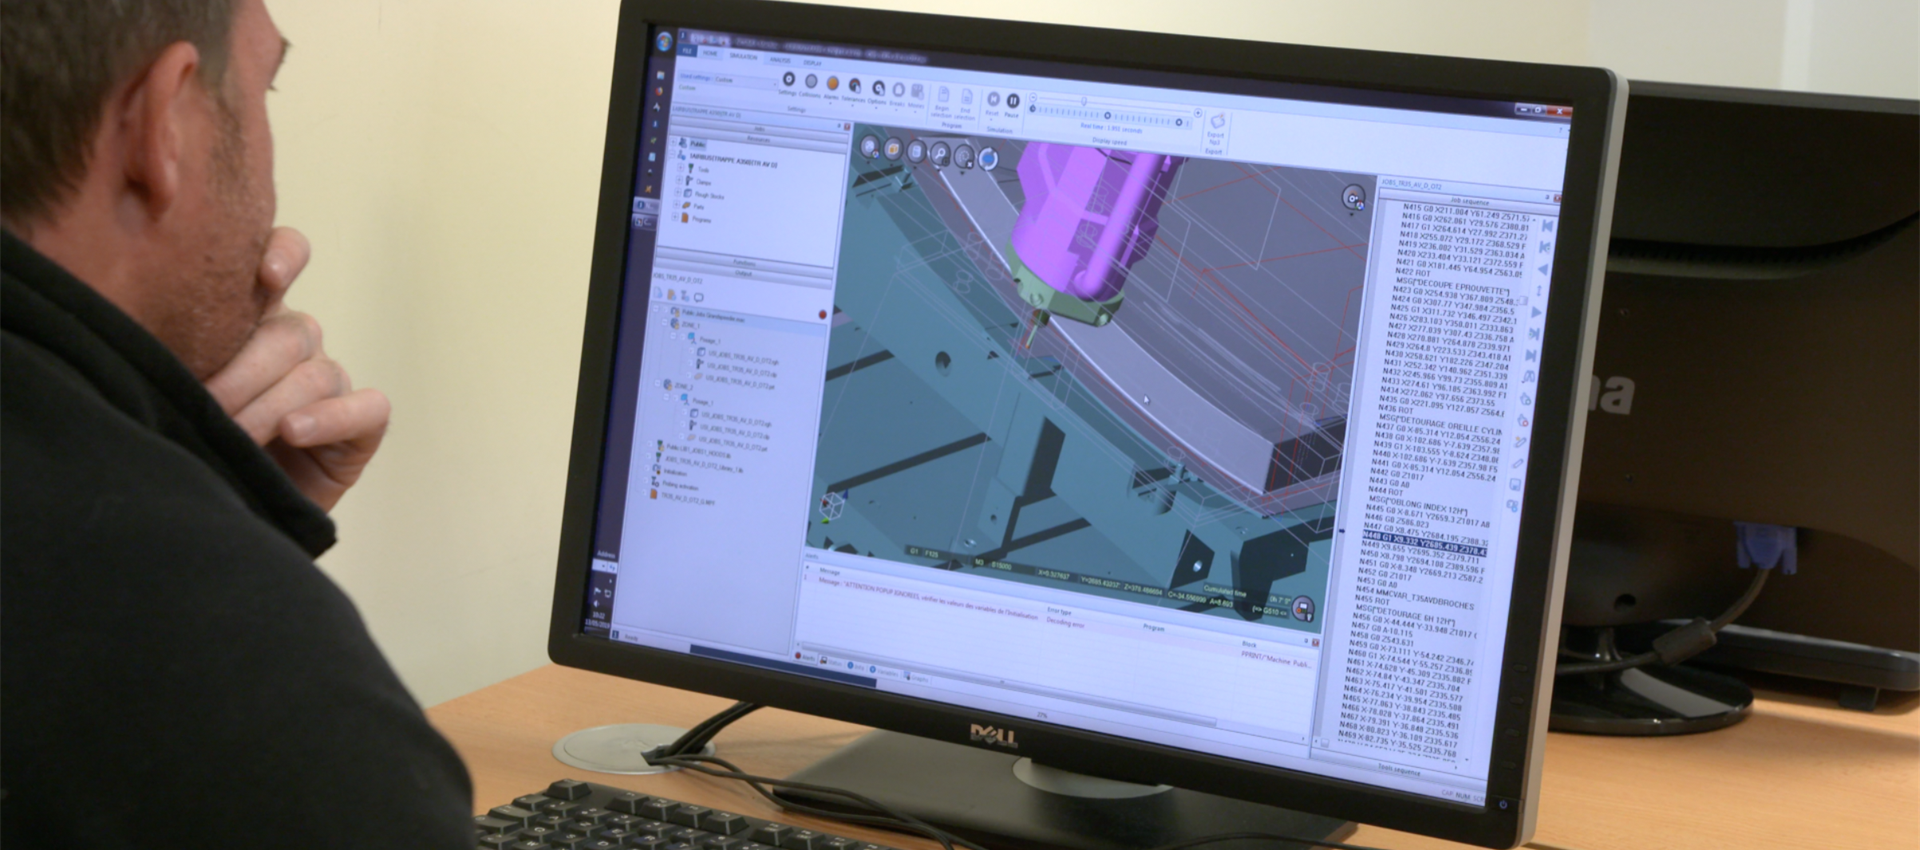Click the round view icon in the viewport's upper-right corner
Viewport: 1920px width, 850px height.
click(1353, 198)
